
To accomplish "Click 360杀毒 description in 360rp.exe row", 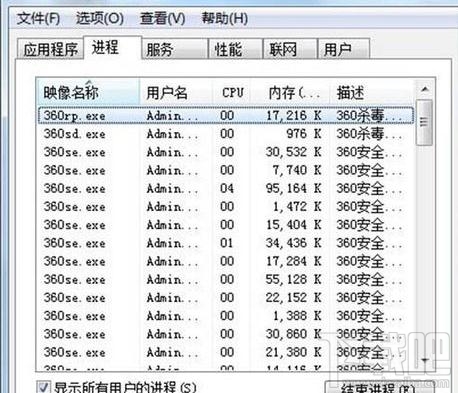I will click(x=369, y=116).
